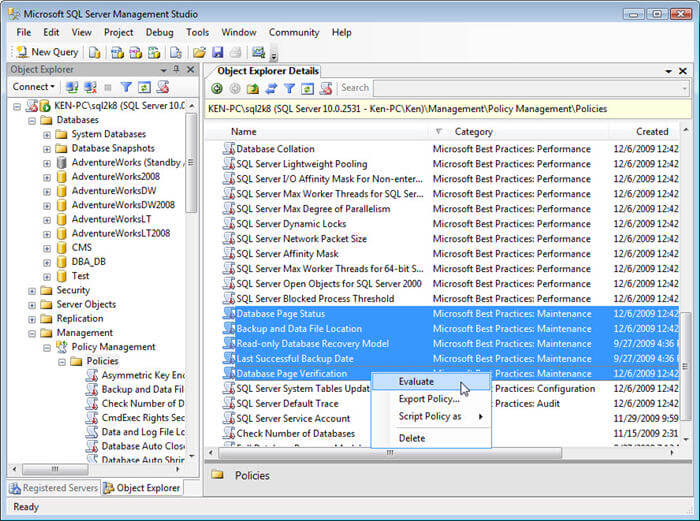Click Refresh icon in Object Explorer toolbar
This screenshot has width=700, height=521.
click(144, 87)
